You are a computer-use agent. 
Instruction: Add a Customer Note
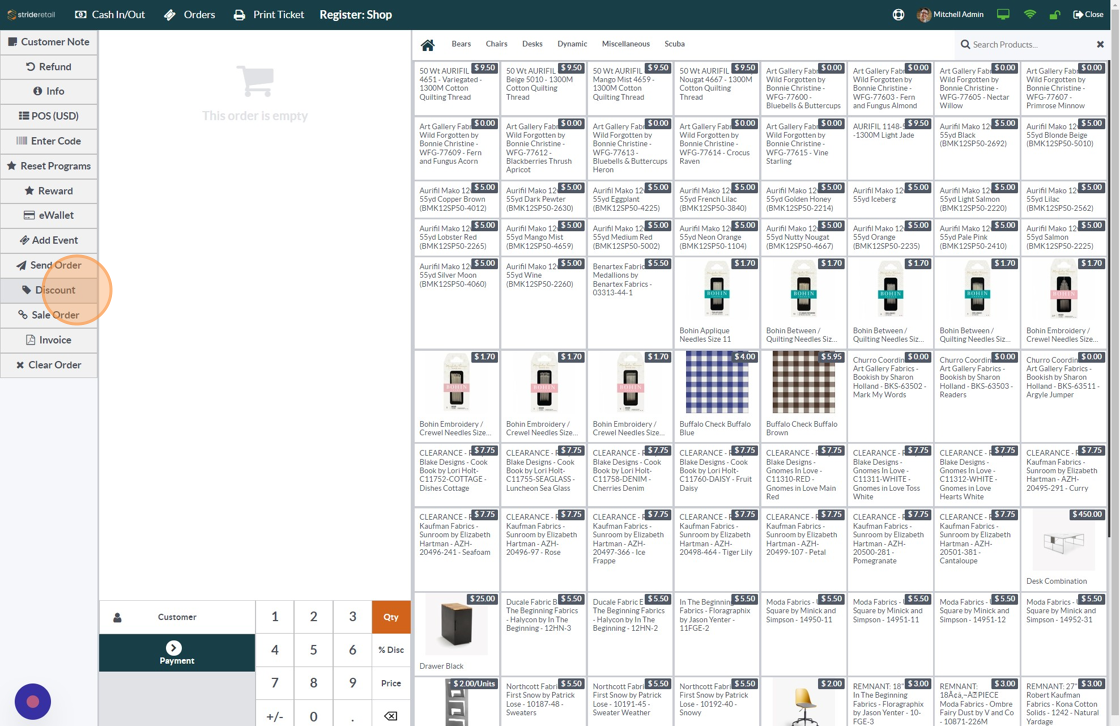49,42
